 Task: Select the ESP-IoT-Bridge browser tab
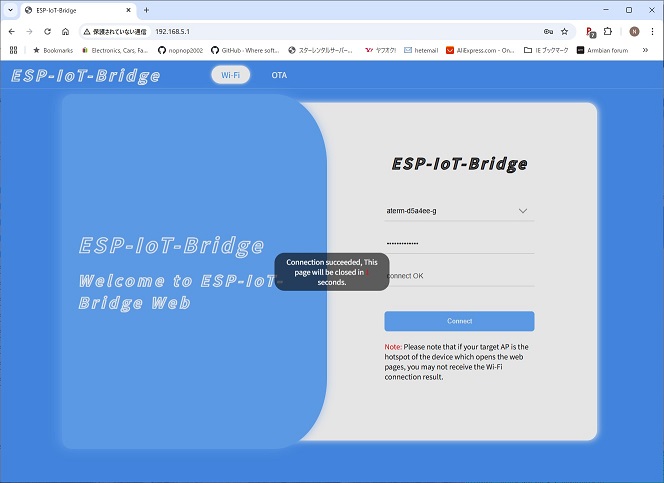[78, 10]
